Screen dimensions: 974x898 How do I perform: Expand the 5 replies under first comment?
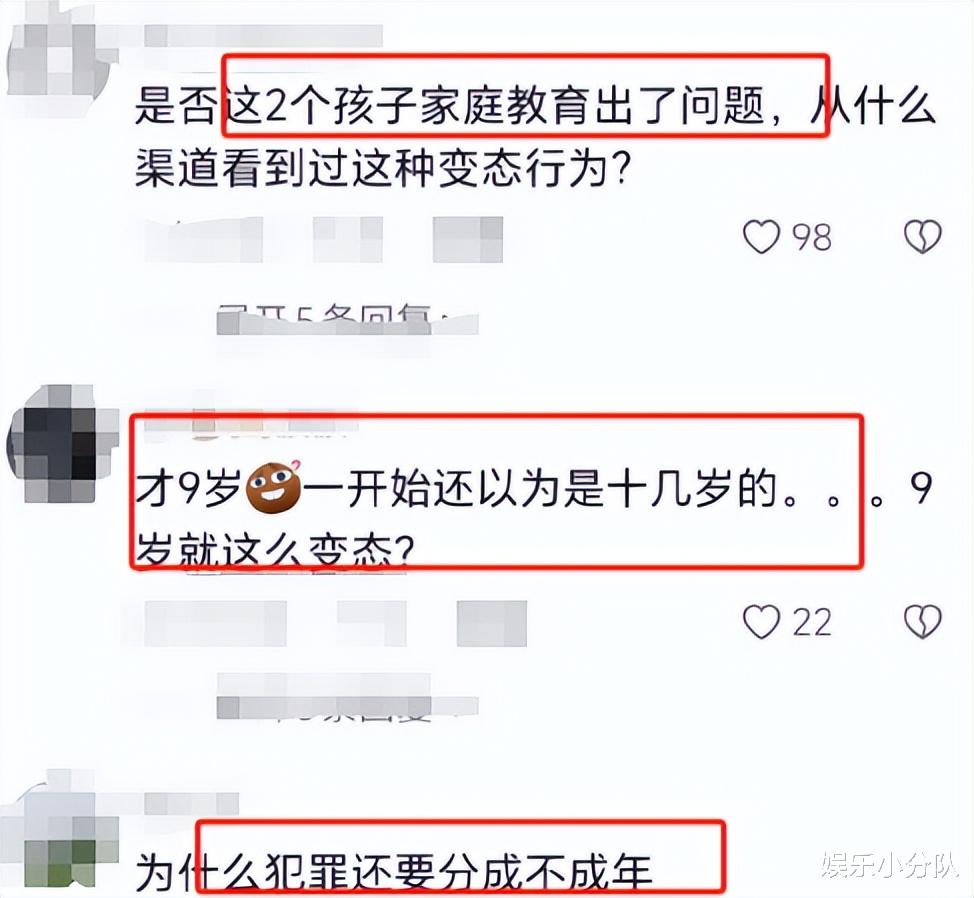pyautogui.click(x=348, y=320)
